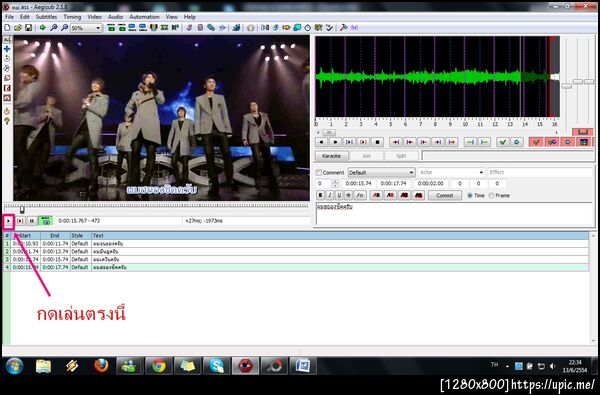Open the Audio menu

coord(115,17)
